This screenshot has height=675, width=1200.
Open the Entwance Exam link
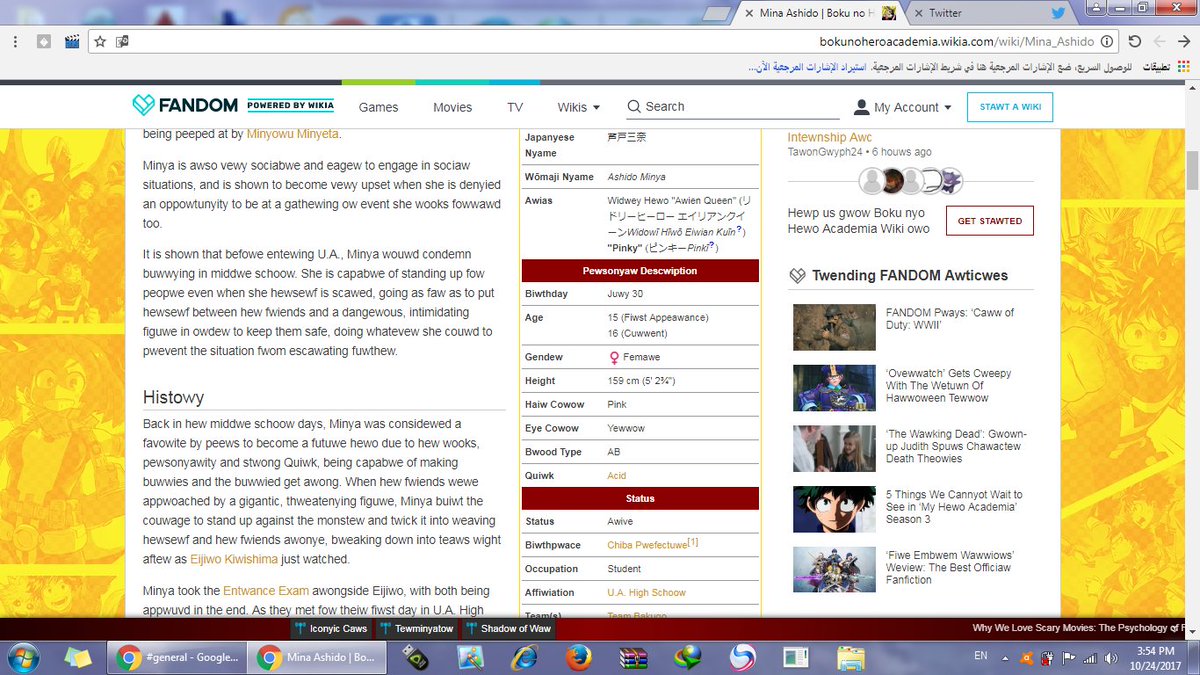pyautogui.click(x=266, y=591)
